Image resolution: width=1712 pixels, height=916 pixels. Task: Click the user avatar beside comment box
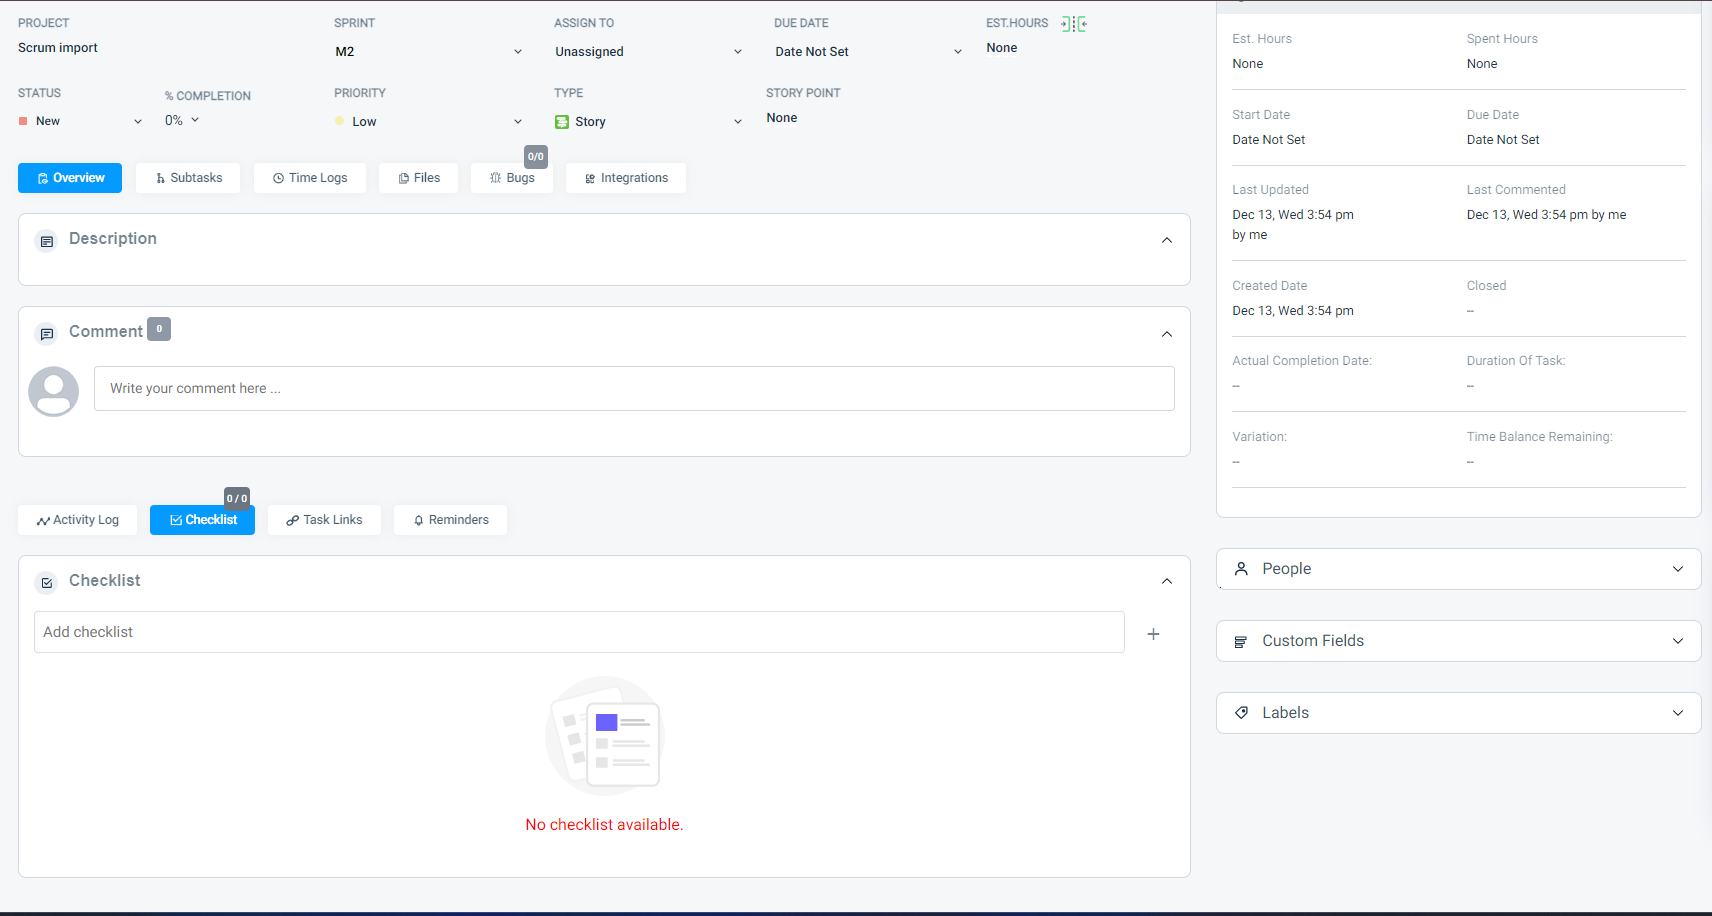[x=54, y=391]
